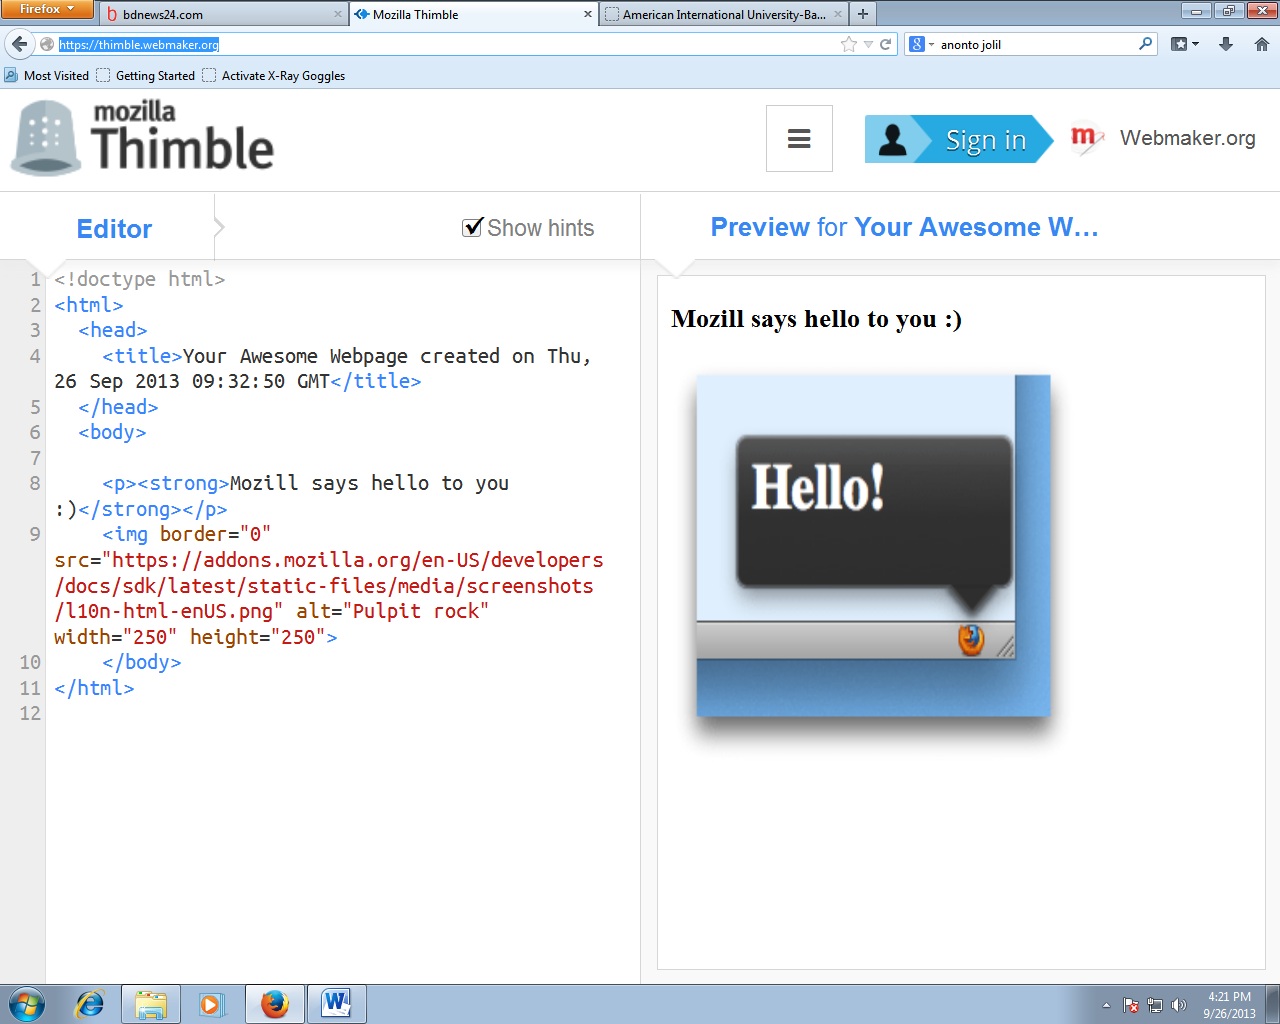The height and width of the screenshot is (1024, 1280).
Task: Click the volume speaker tray icon
Action: click(x=1179, y=1005)
